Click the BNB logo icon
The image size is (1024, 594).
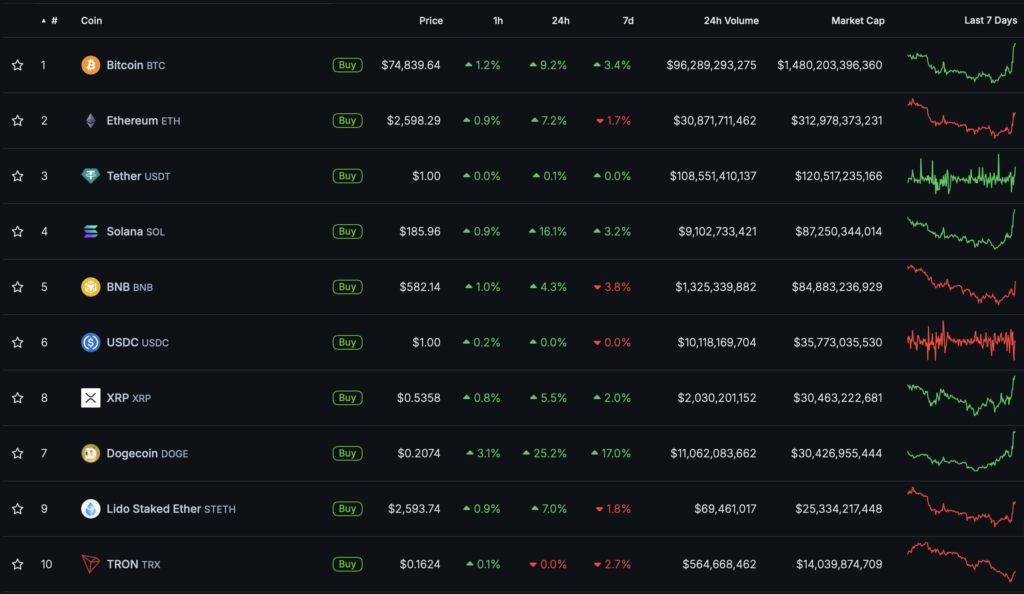coord(91,287)
